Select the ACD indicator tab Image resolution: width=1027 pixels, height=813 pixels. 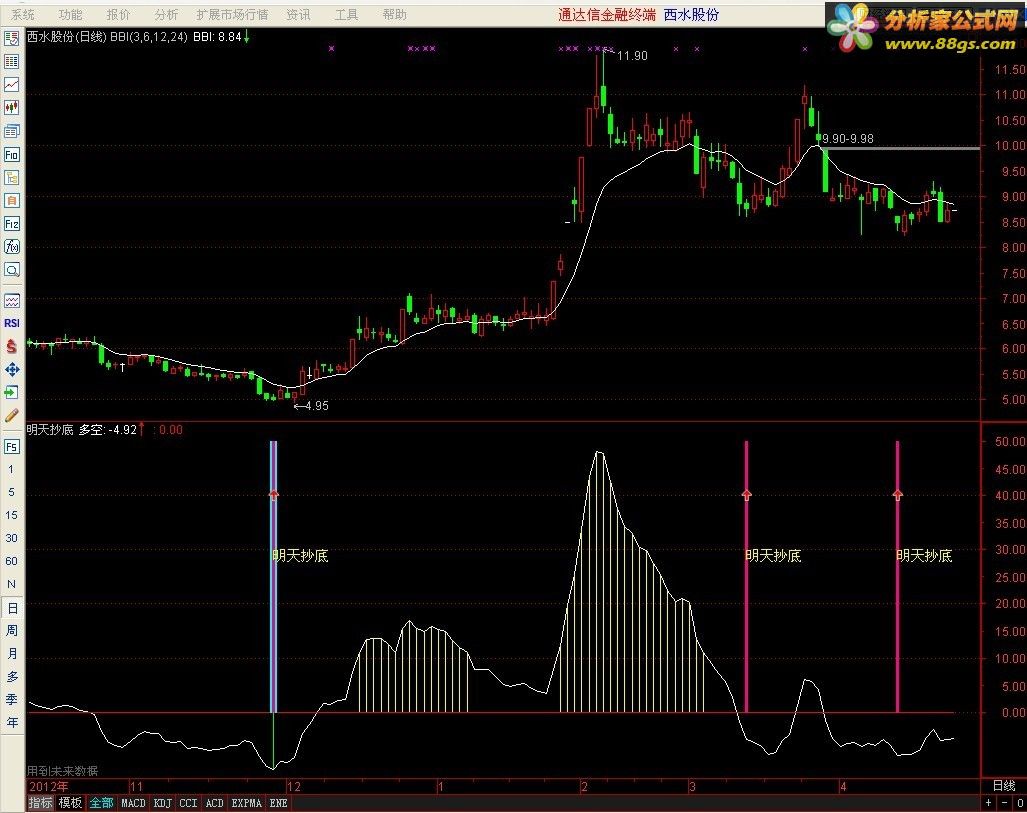214,803
